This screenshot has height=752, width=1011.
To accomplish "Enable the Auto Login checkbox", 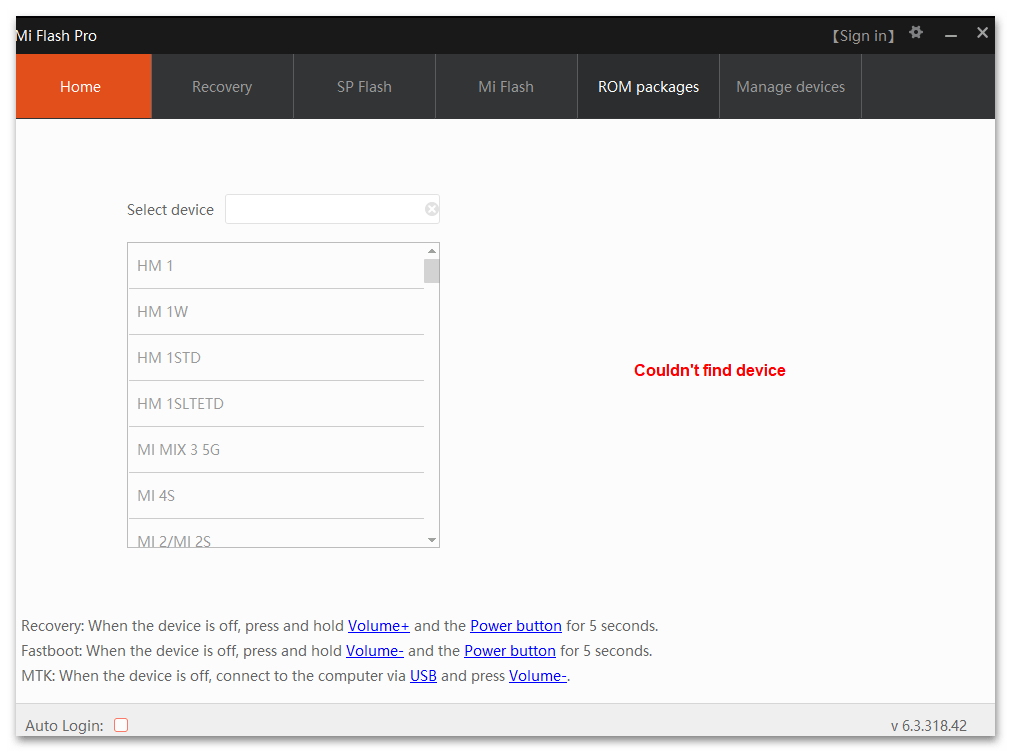I will 121,725.
